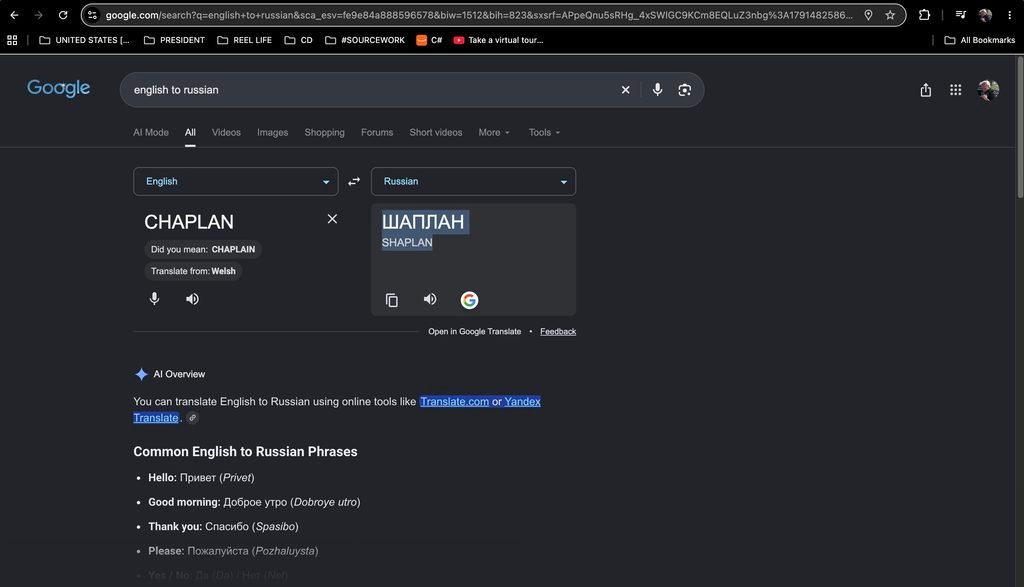Image resolution: width=1024 pixels, height=587 pixels.
Task: Start voice search from the search bar
Action: pos(657,89)
